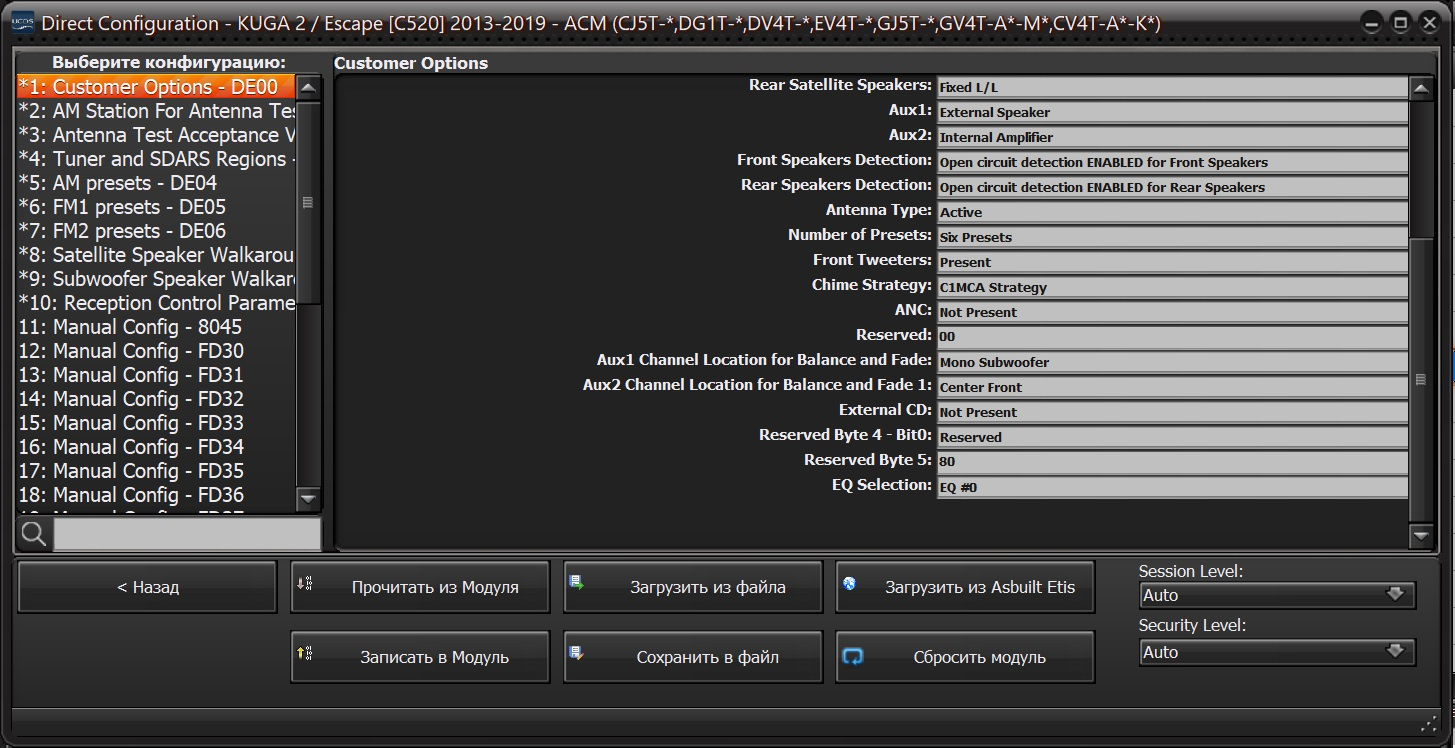Click the UCDS application logo in the title bar
This screenshot has height=748, width=1455.
(21, 22)
